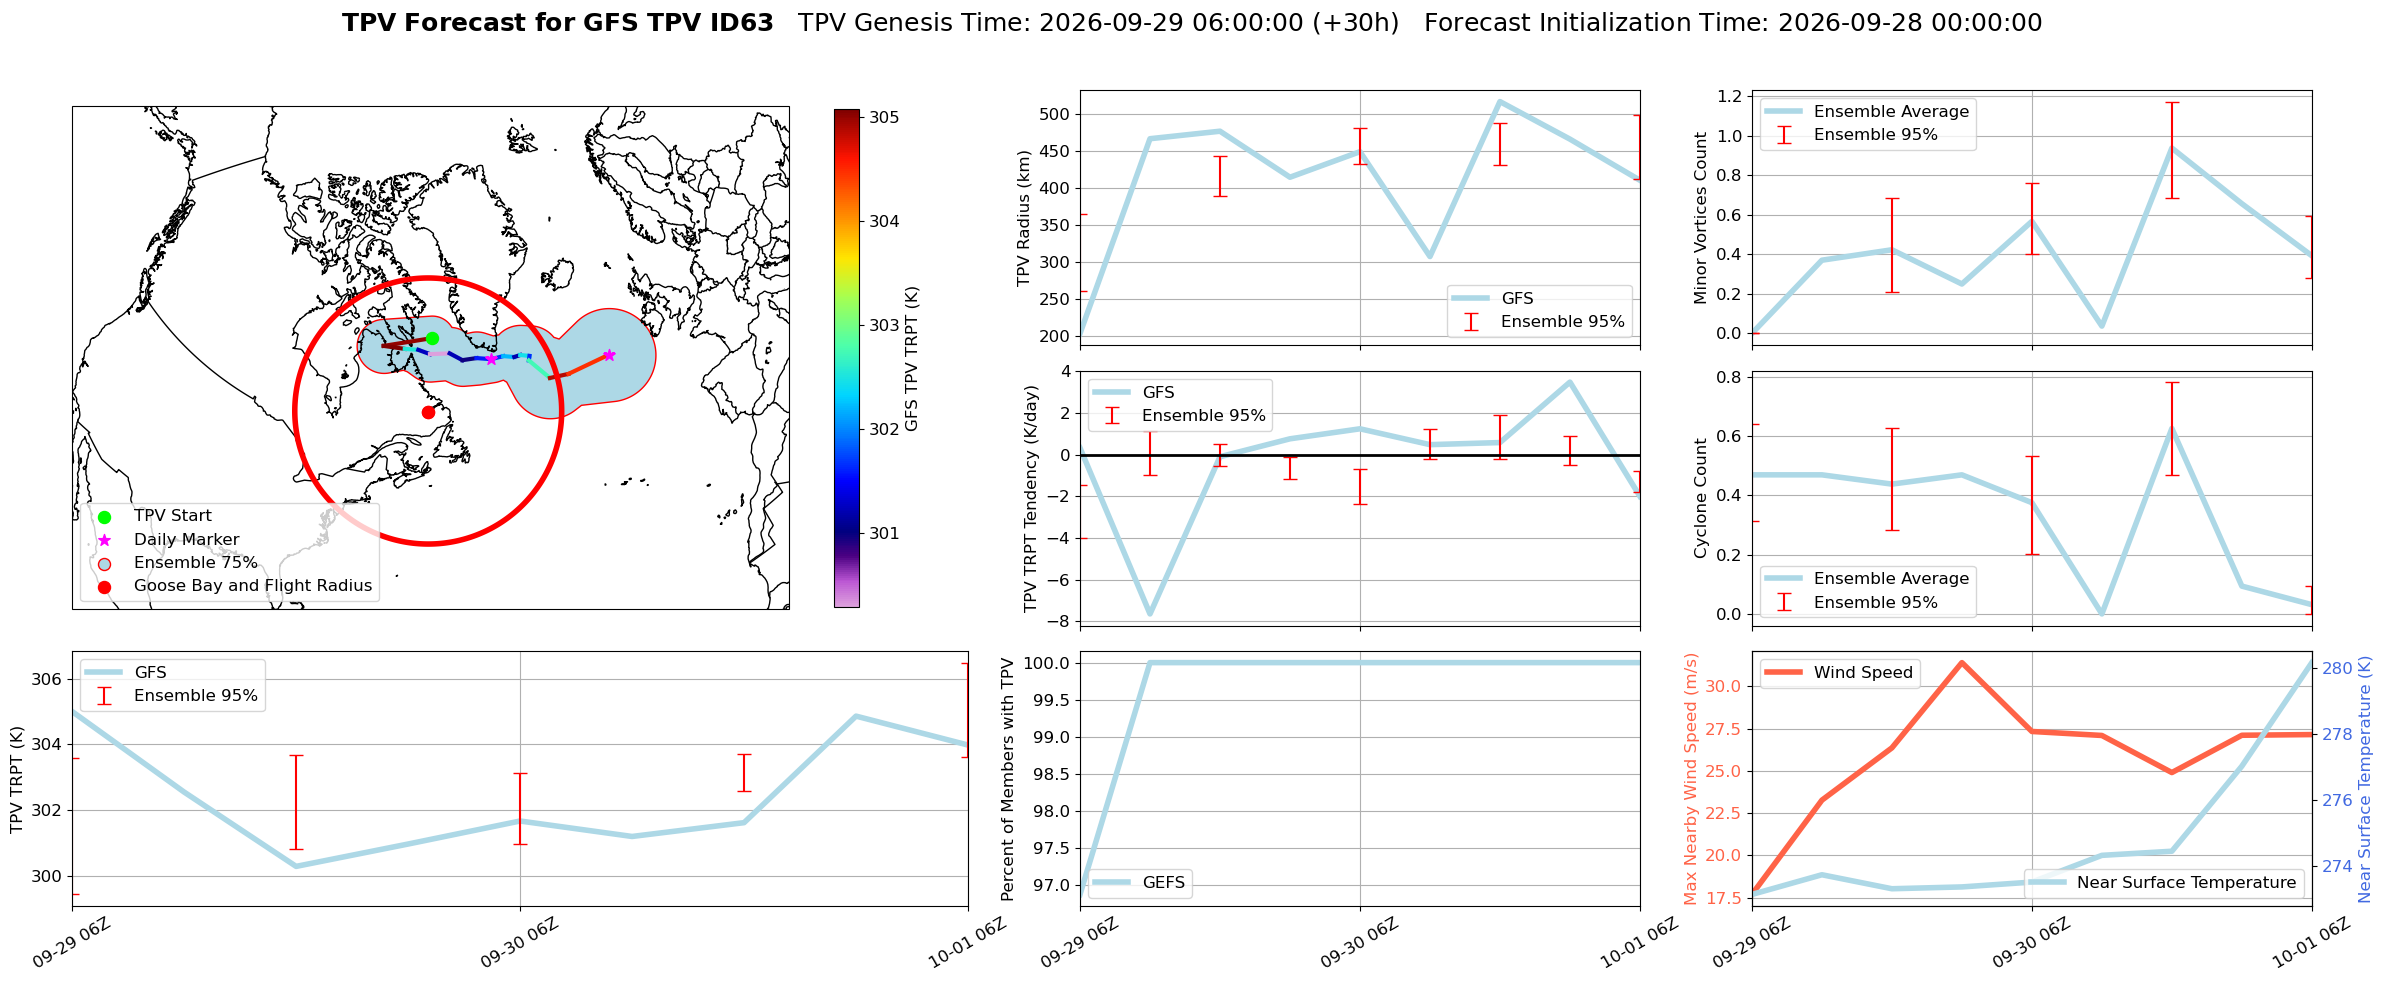
Task: Click the TPV TRPT (K) axis label
Action: tap(16, 779)
